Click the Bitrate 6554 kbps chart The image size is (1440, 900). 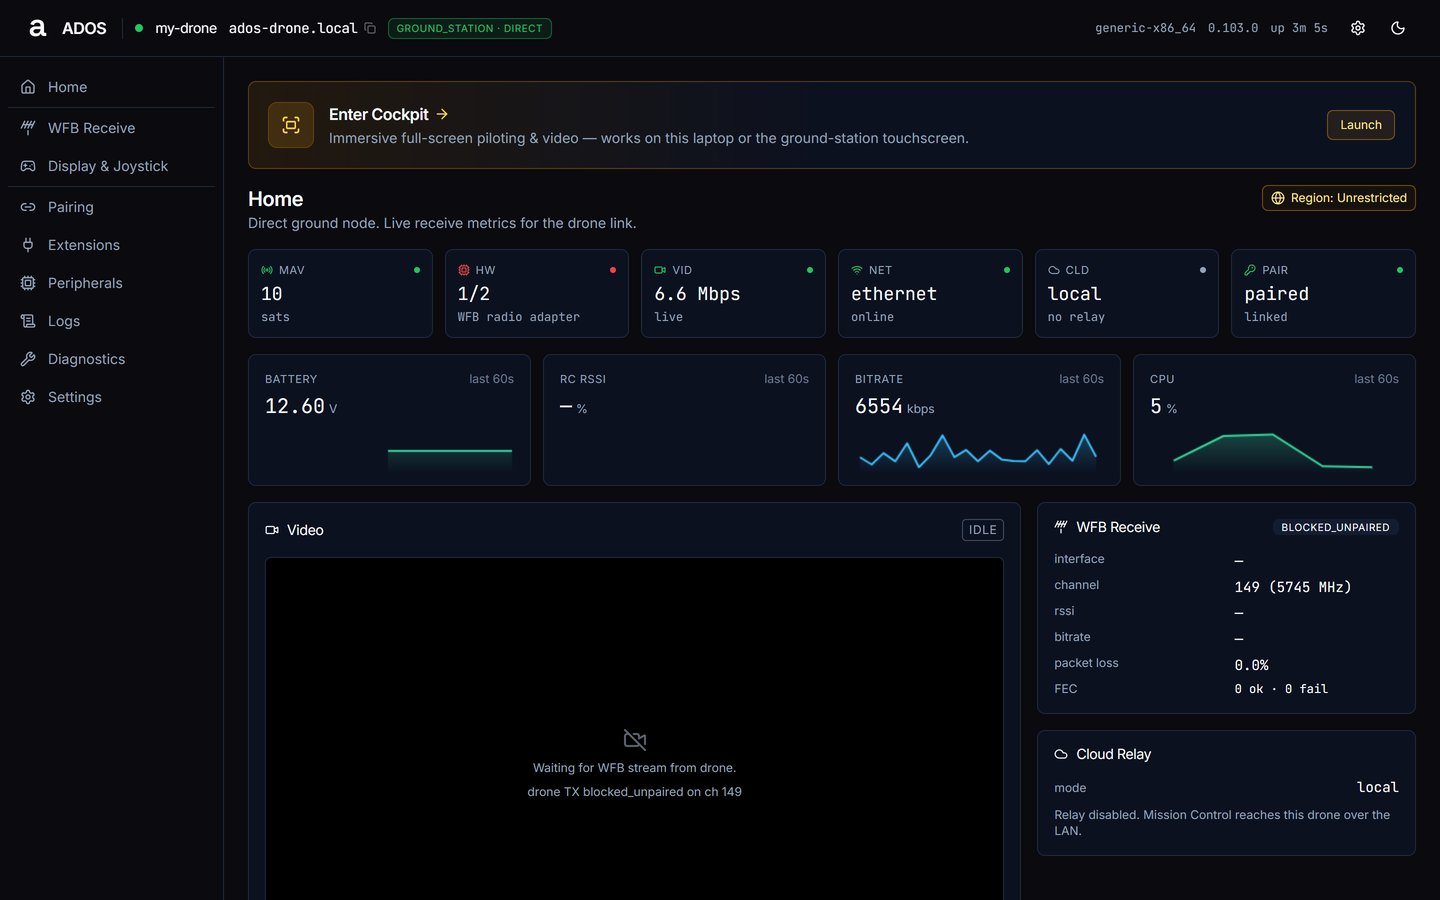tap(979, 420)
